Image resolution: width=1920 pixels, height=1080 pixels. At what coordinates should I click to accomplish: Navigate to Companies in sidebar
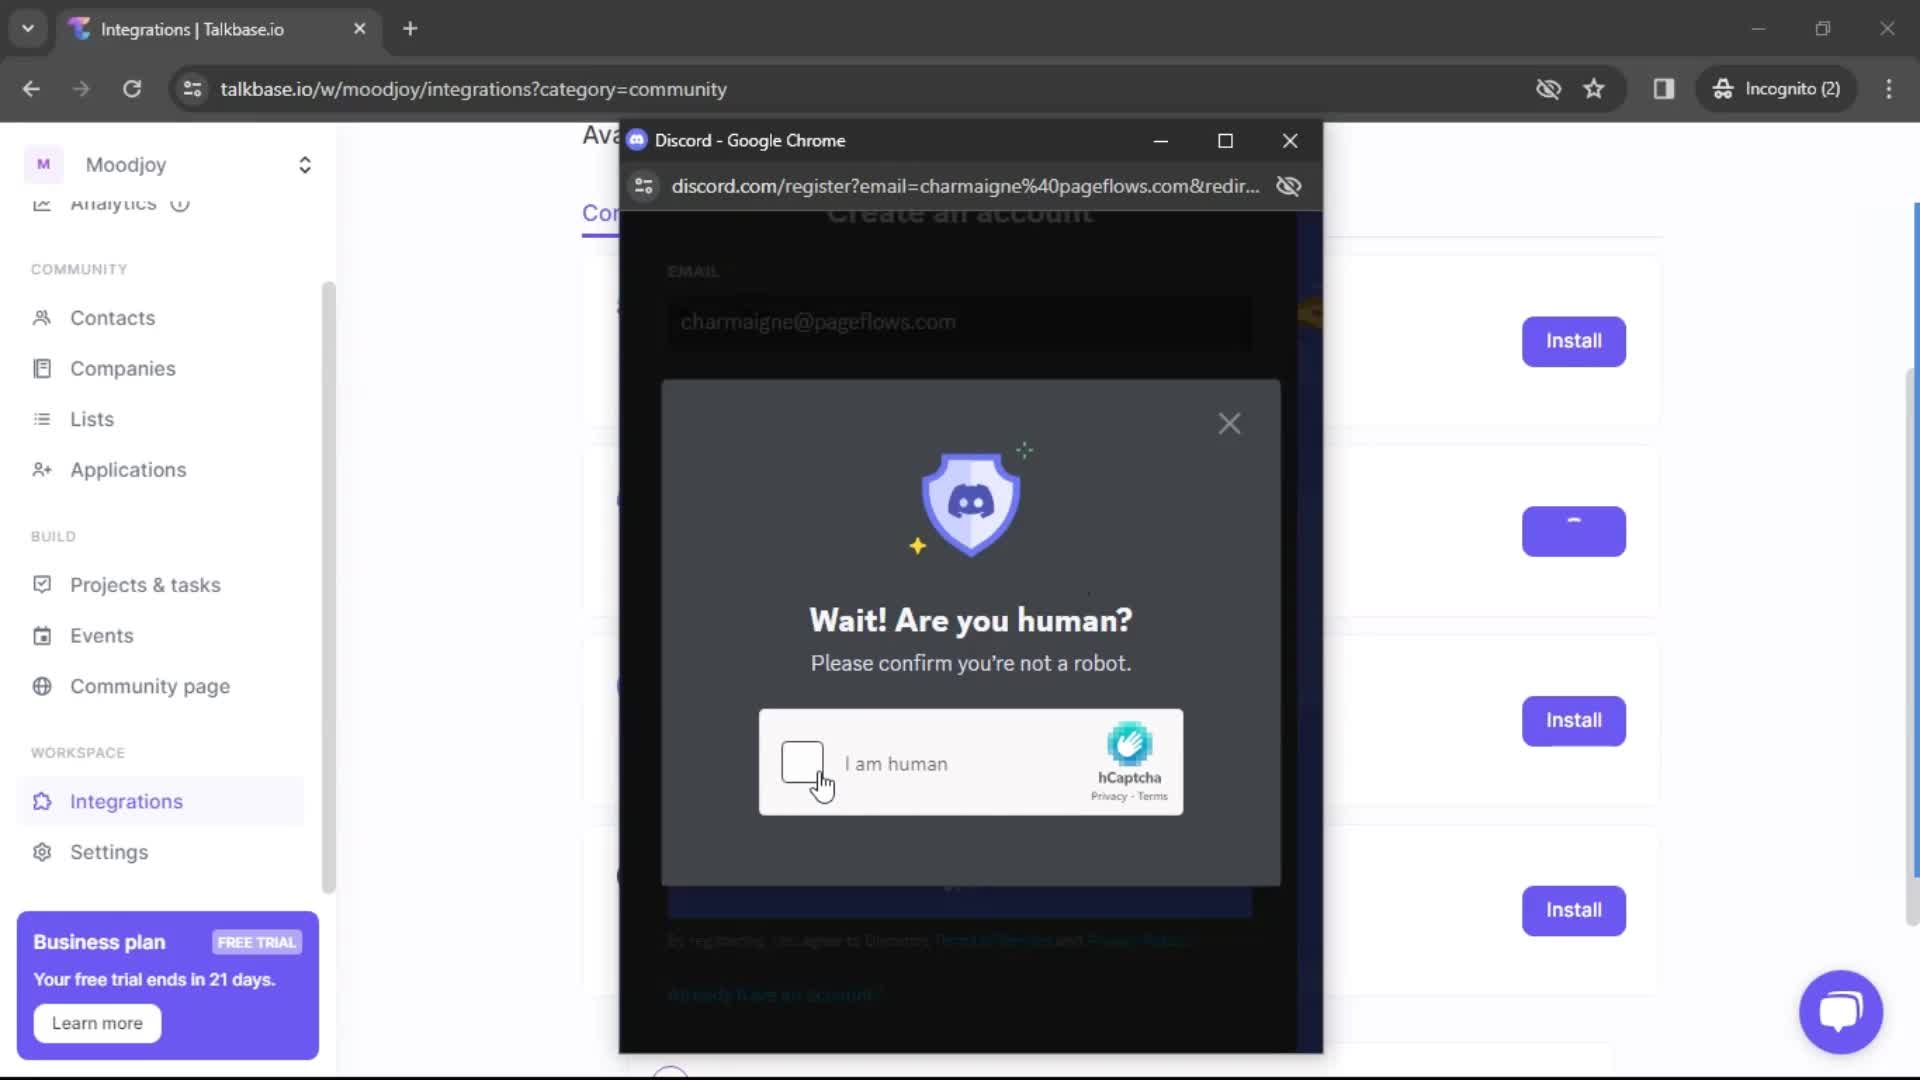pos(123,368)
